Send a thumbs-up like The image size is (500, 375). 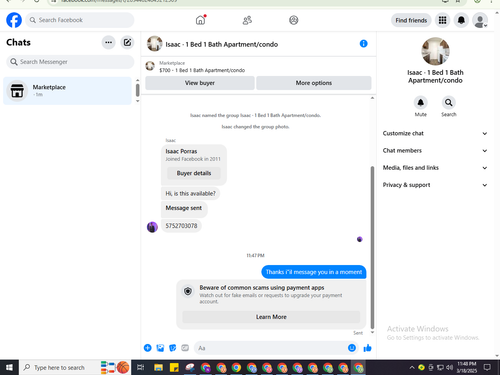(367, 348)
